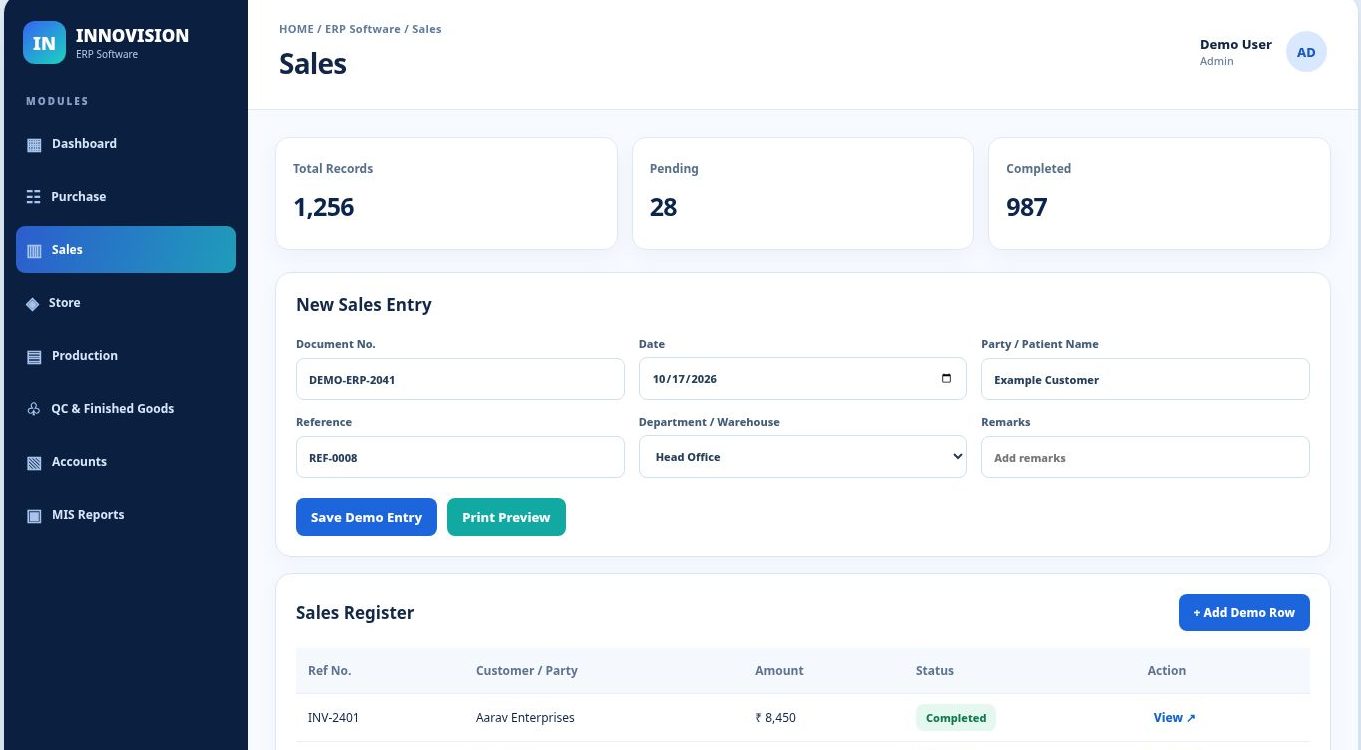The width and height of the screenshot is (1361, 750).
Task: Navigate to QC & Finished Goods
Action: point(126,409)
